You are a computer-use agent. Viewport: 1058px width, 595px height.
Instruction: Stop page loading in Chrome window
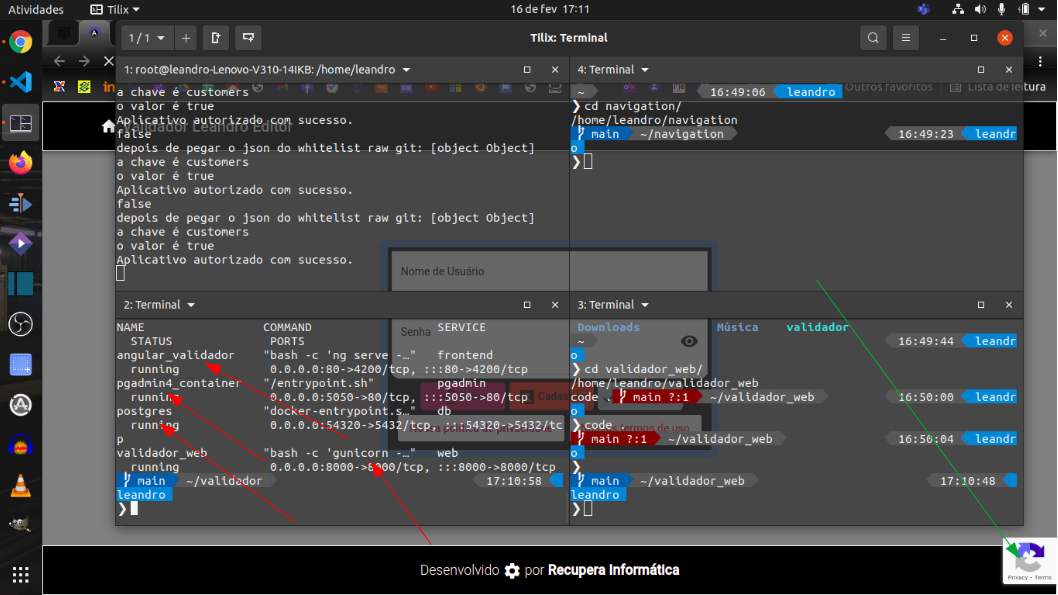[109, 61]
